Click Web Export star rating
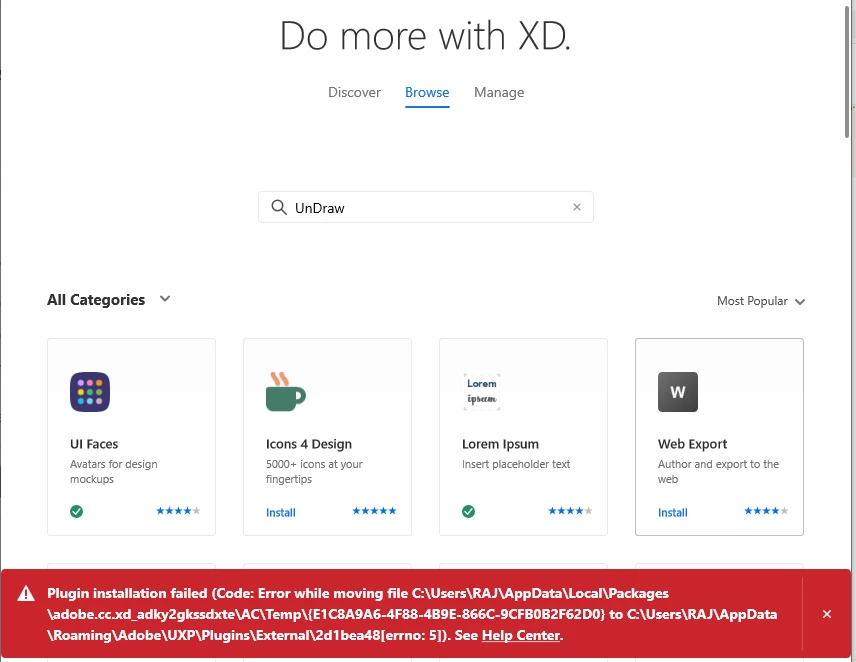 [766, 511]
